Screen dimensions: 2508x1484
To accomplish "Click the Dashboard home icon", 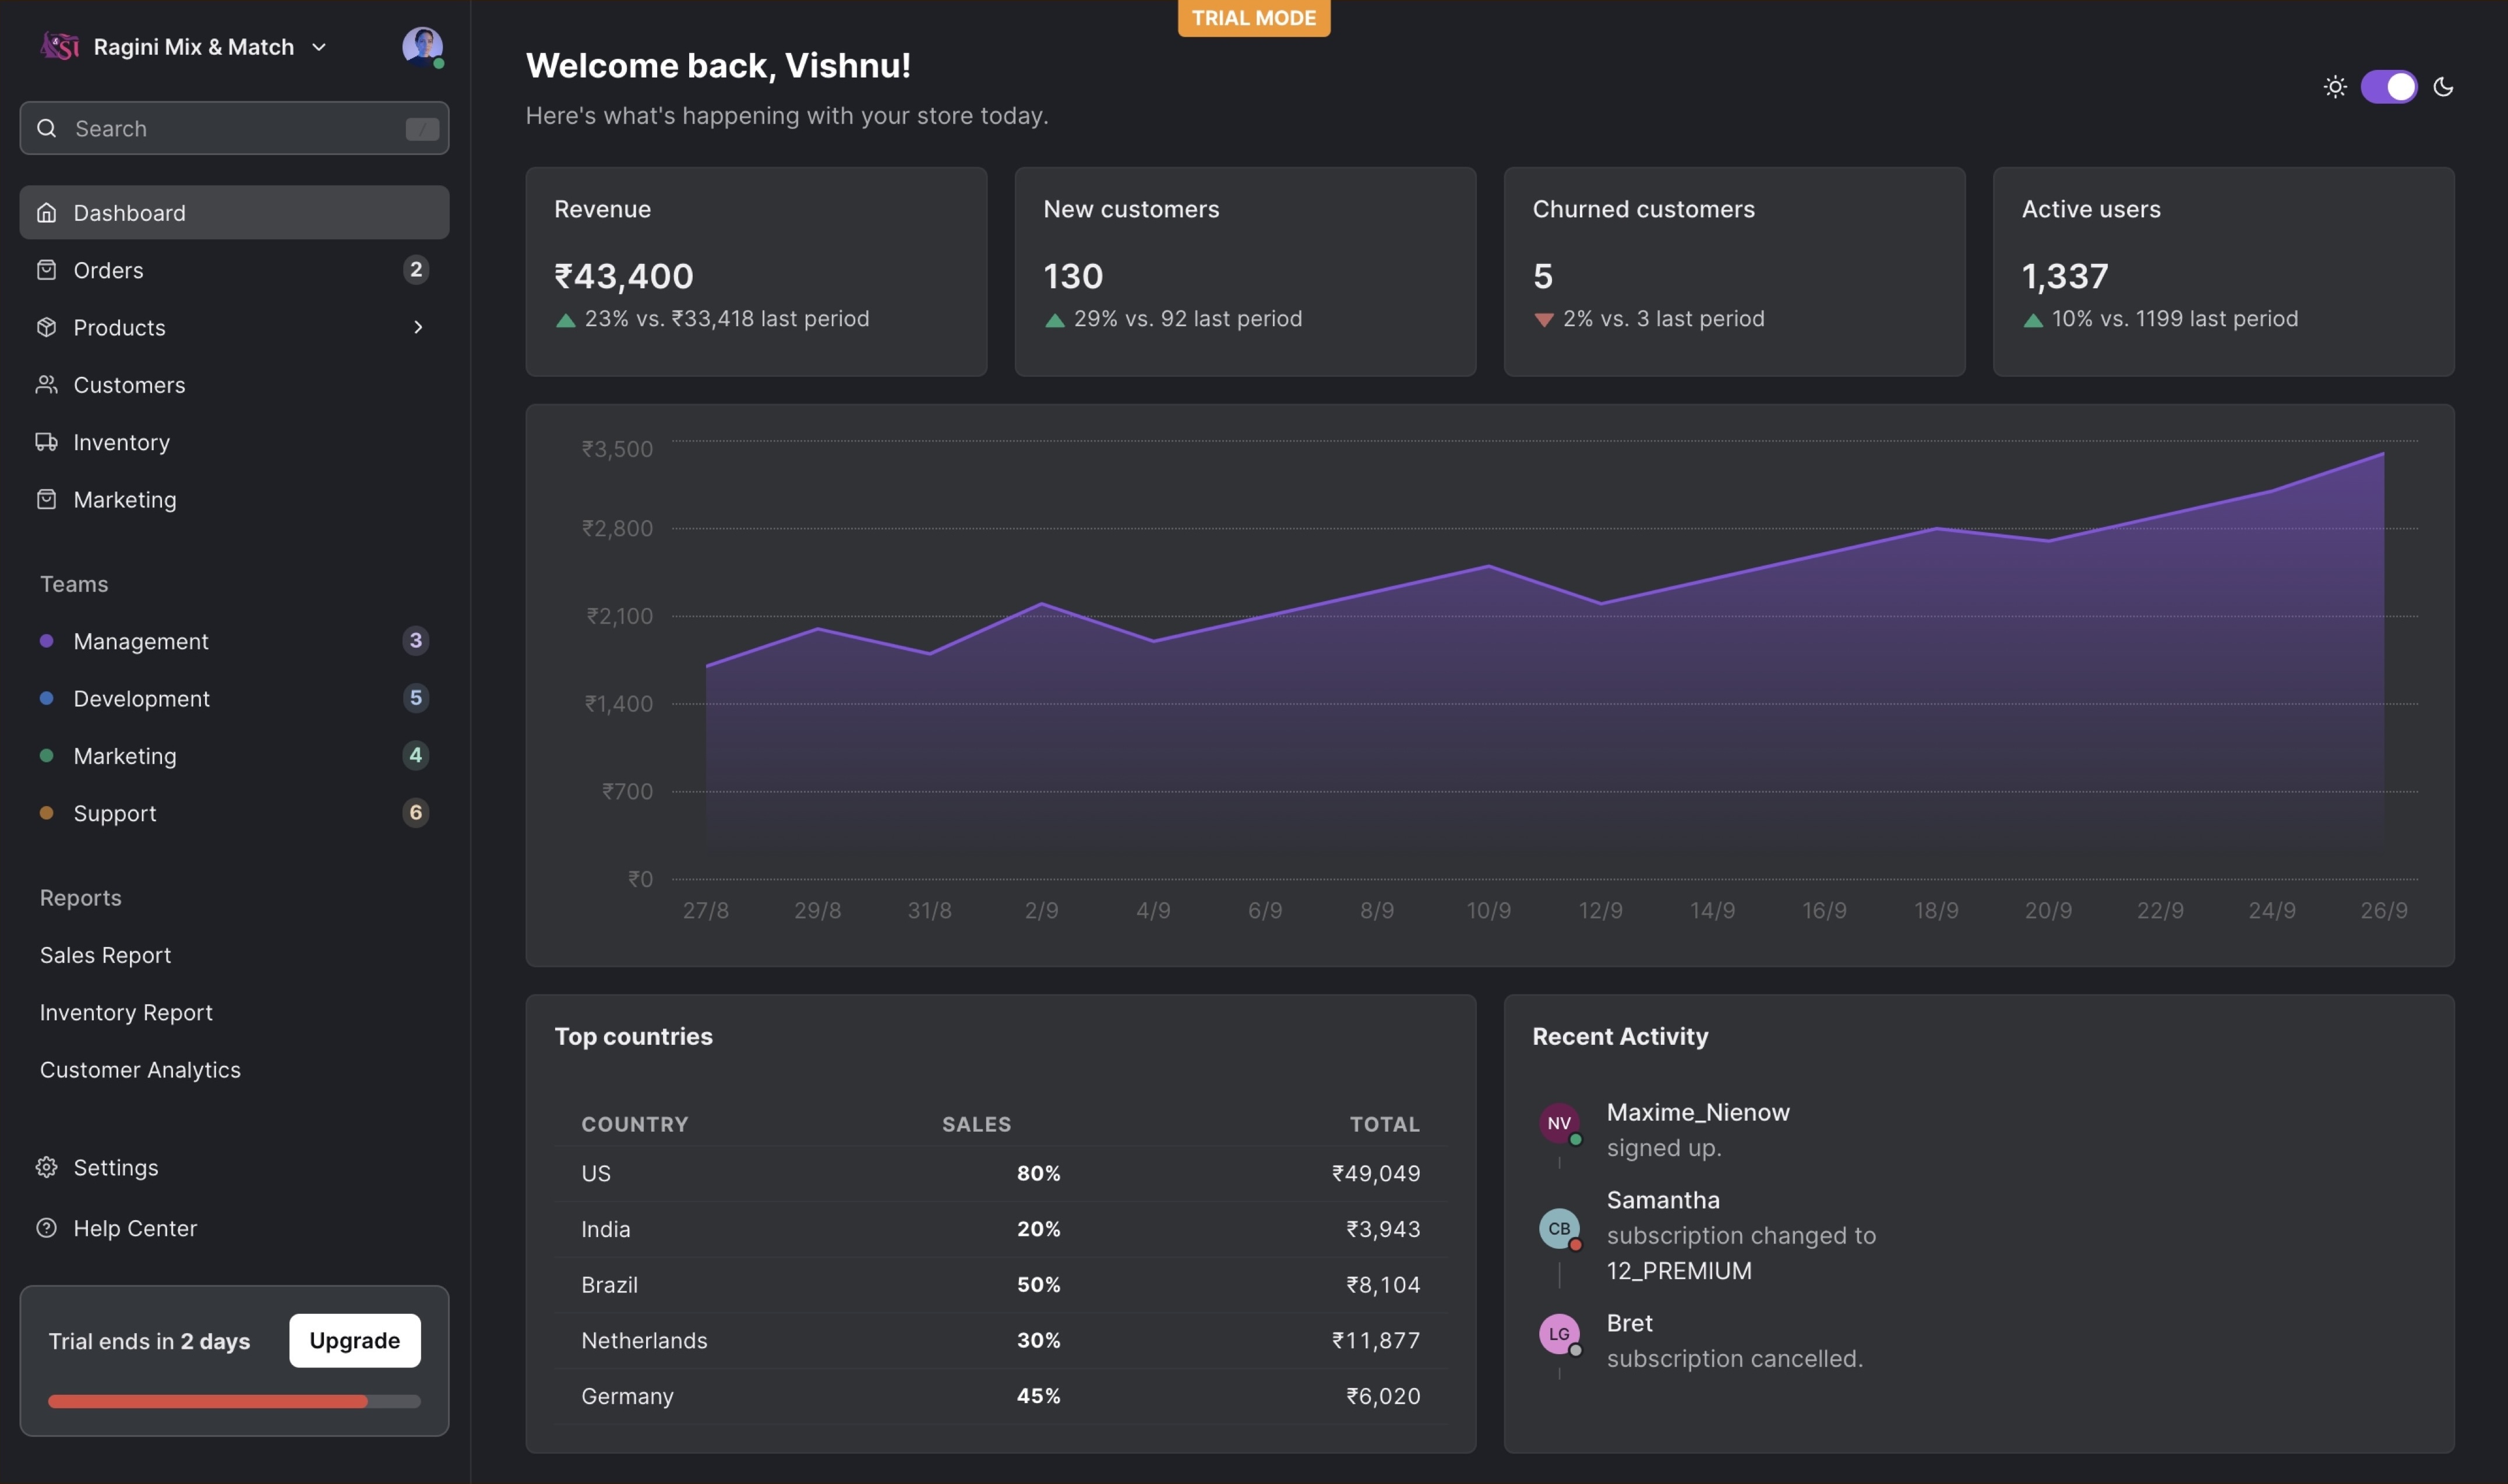I will point(46,212).
